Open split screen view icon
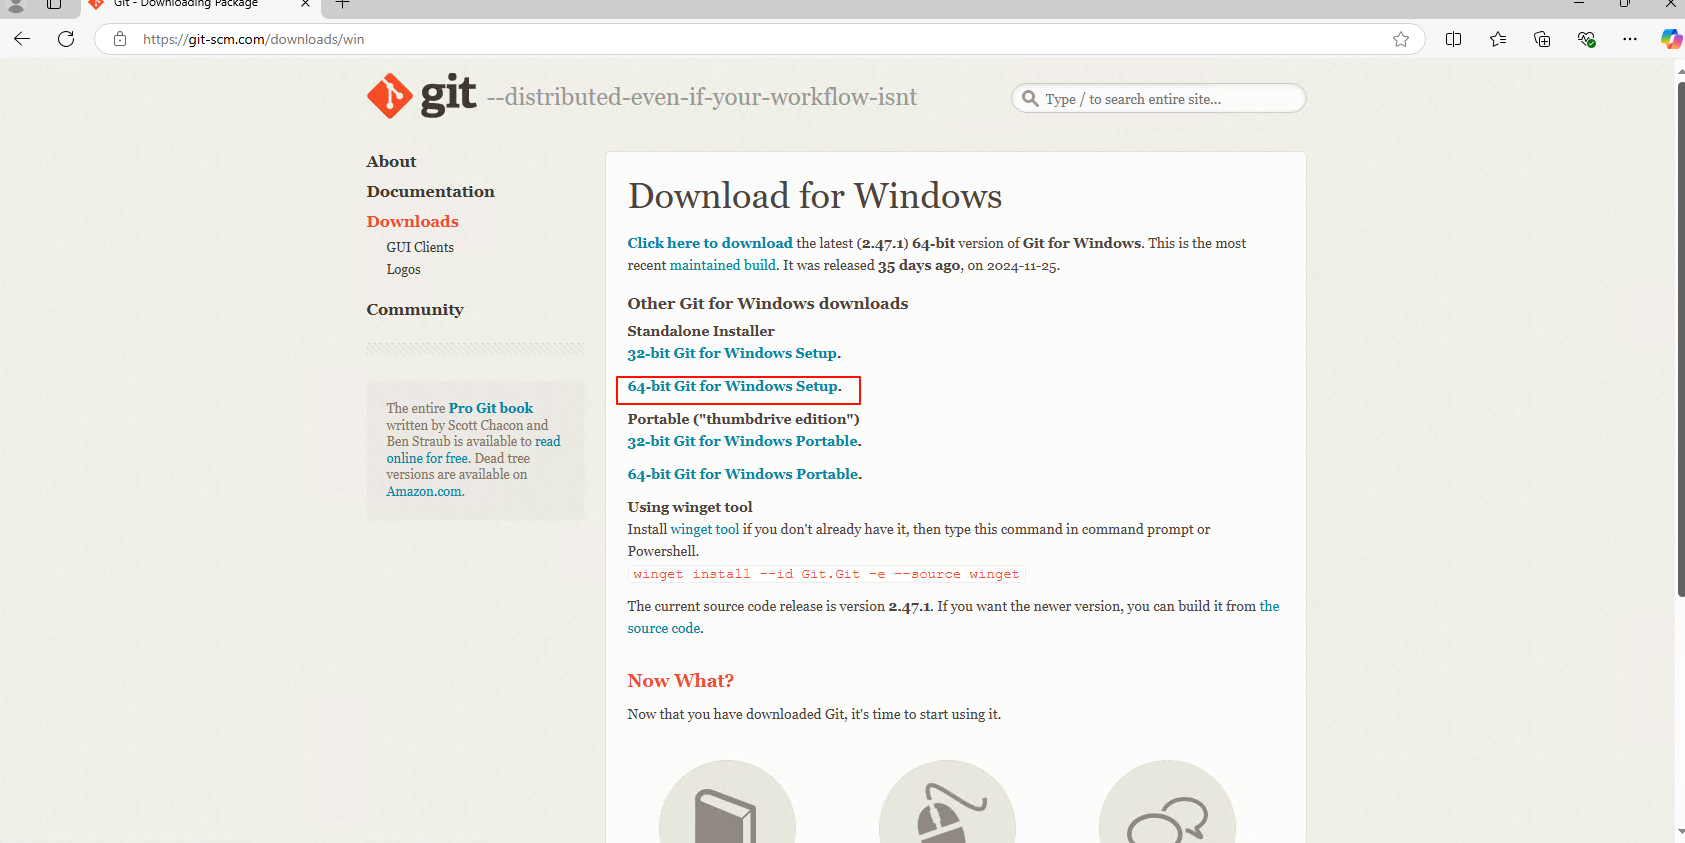 (x=1454, y=39)
